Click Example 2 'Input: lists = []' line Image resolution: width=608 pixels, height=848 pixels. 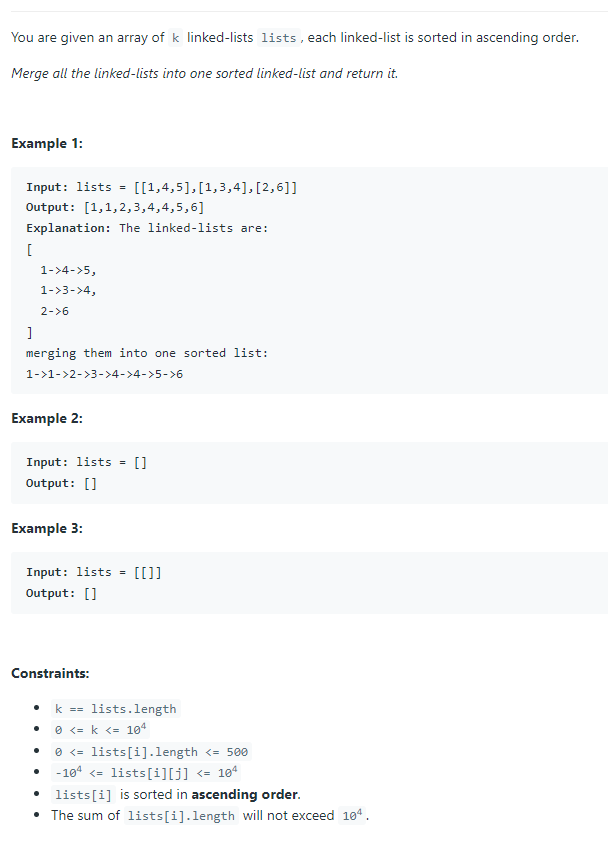(x=87, y=462)
